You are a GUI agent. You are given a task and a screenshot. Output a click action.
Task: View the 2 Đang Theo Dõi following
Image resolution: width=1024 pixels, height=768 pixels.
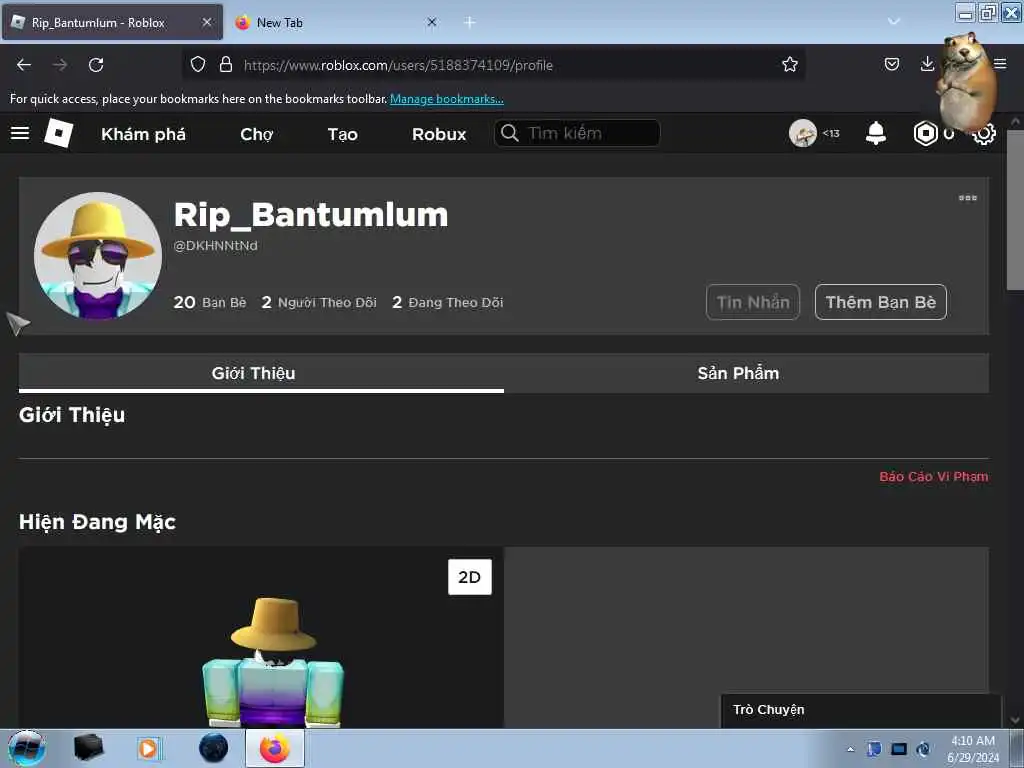pyautogui.click(x=447, y=302)
